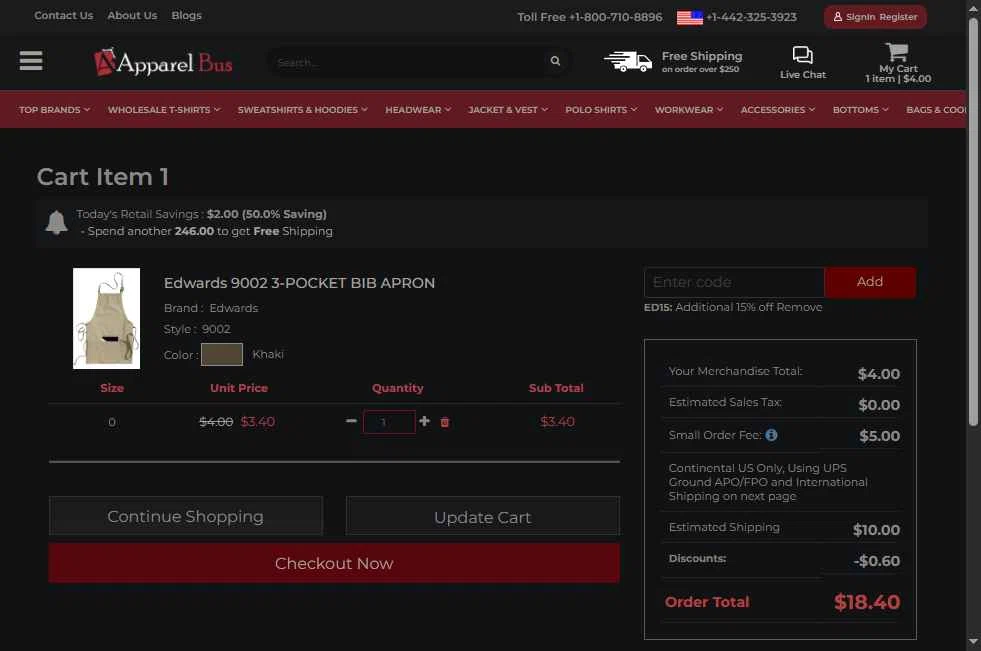Expand SWEATSHIRTS & HOODIES menu

pyautogui.click(x=303, y=109)
